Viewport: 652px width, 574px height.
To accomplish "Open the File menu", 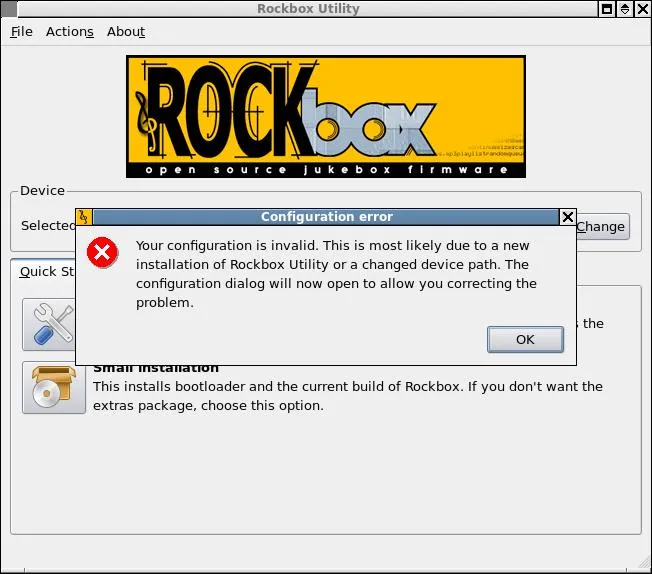I will pyautogui.click(x=22, y=32).
